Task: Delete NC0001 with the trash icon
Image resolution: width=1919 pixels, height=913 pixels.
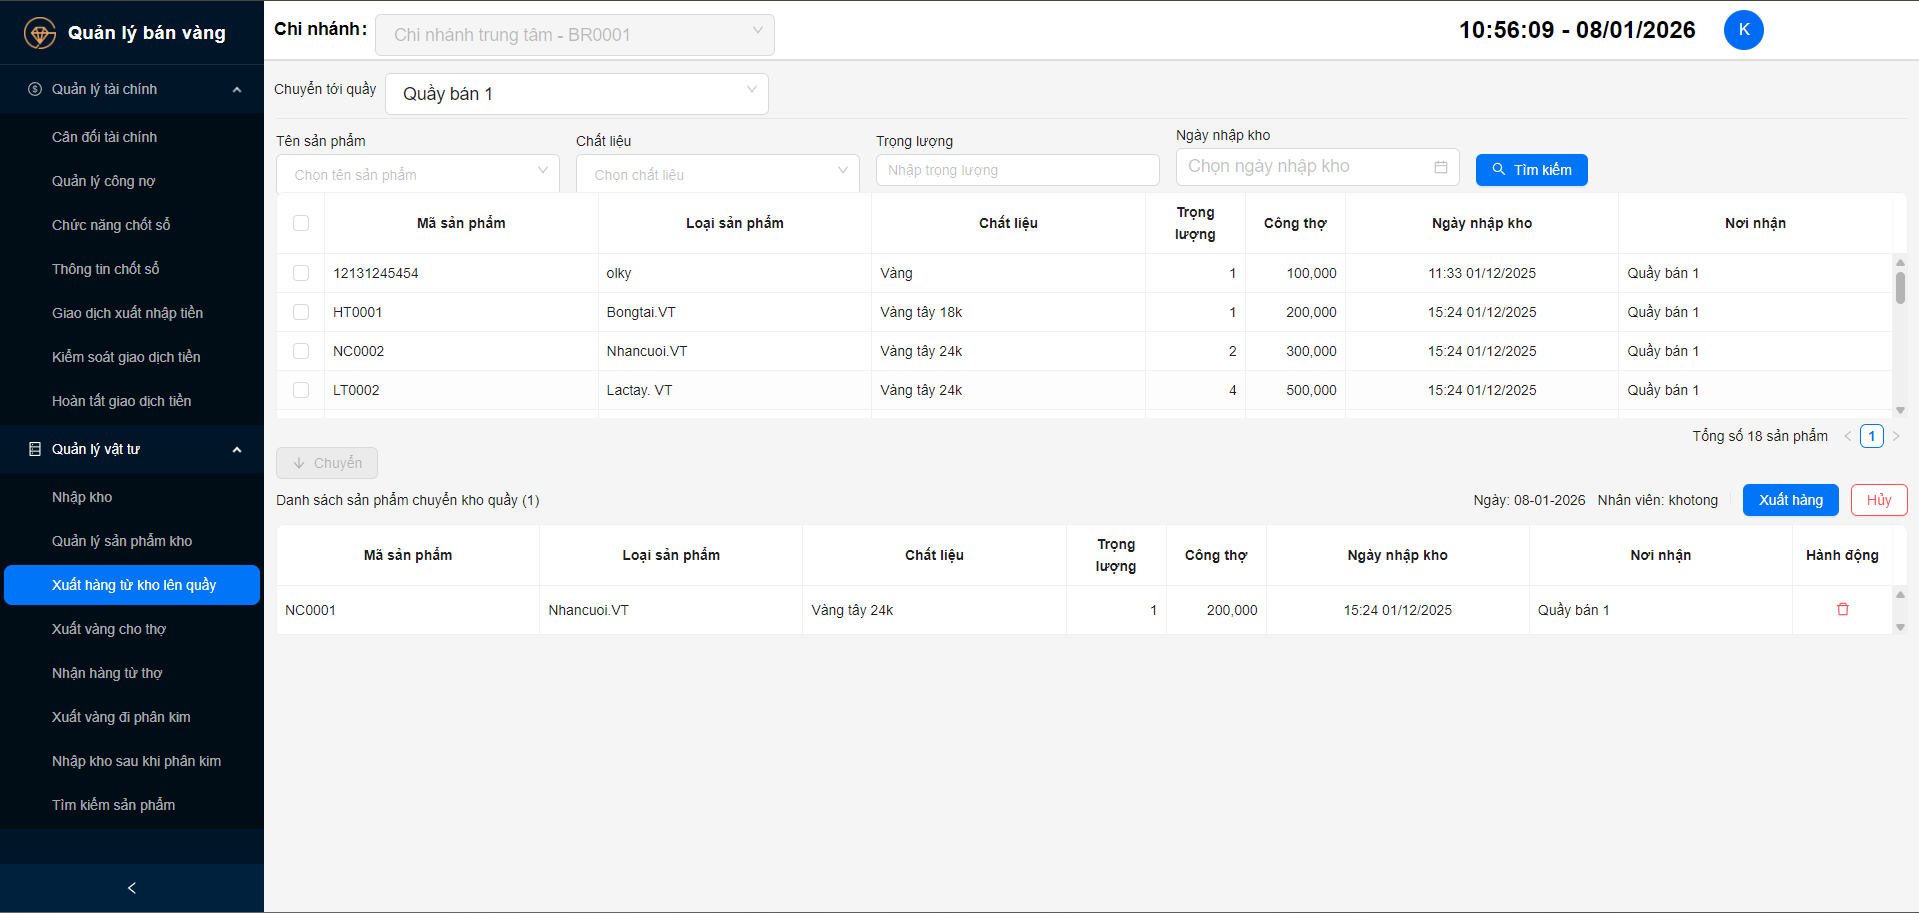Action: (x=1842, y=609)
